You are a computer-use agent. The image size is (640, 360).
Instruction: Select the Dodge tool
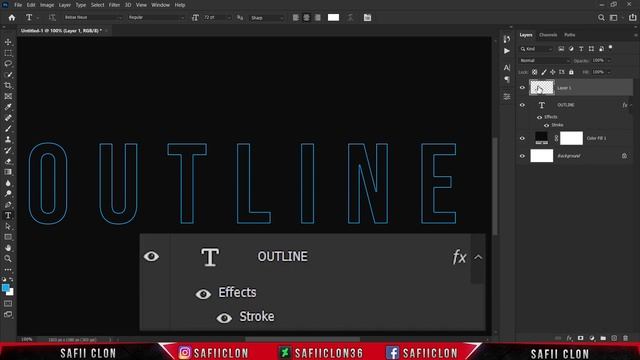click(x=8, y=193)
